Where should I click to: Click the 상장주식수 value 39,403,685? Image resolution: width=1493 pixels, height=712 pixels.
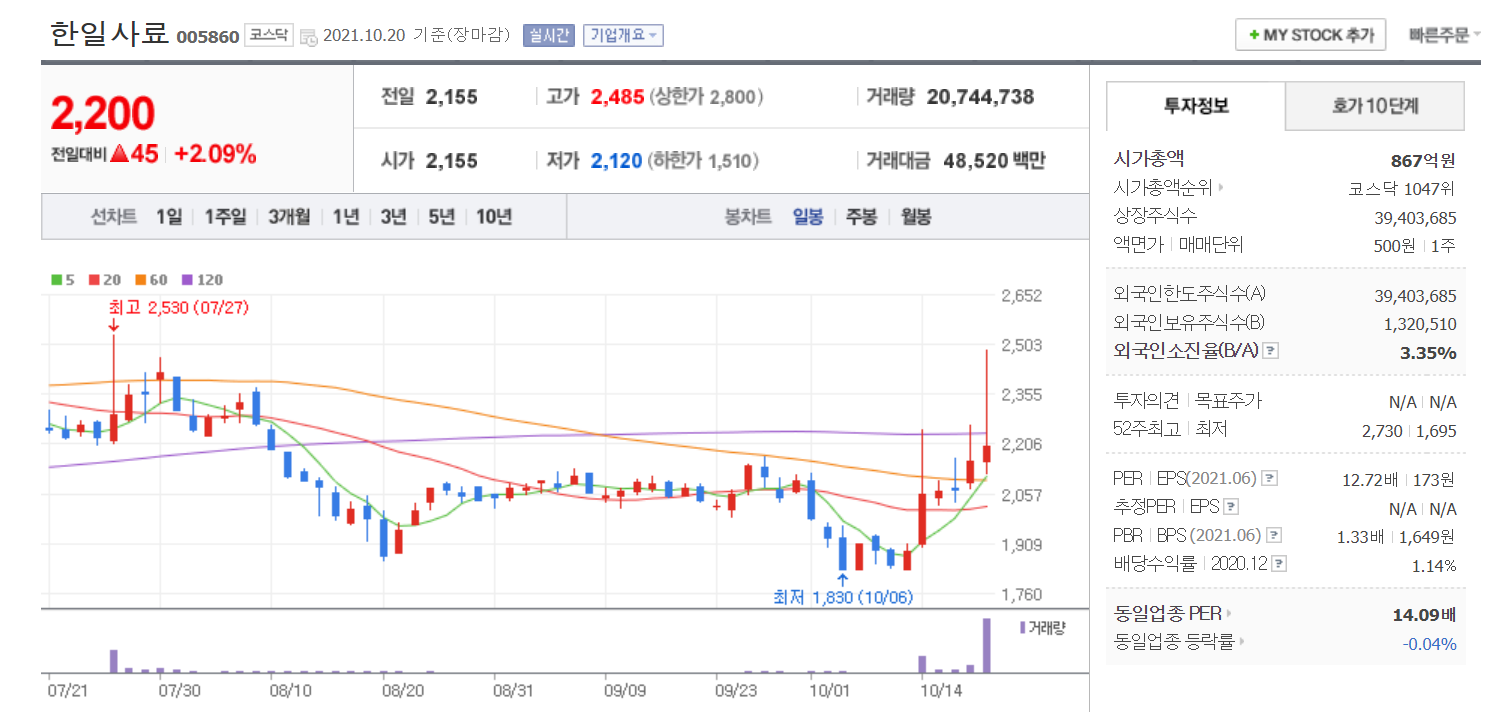pos(1416,217)
